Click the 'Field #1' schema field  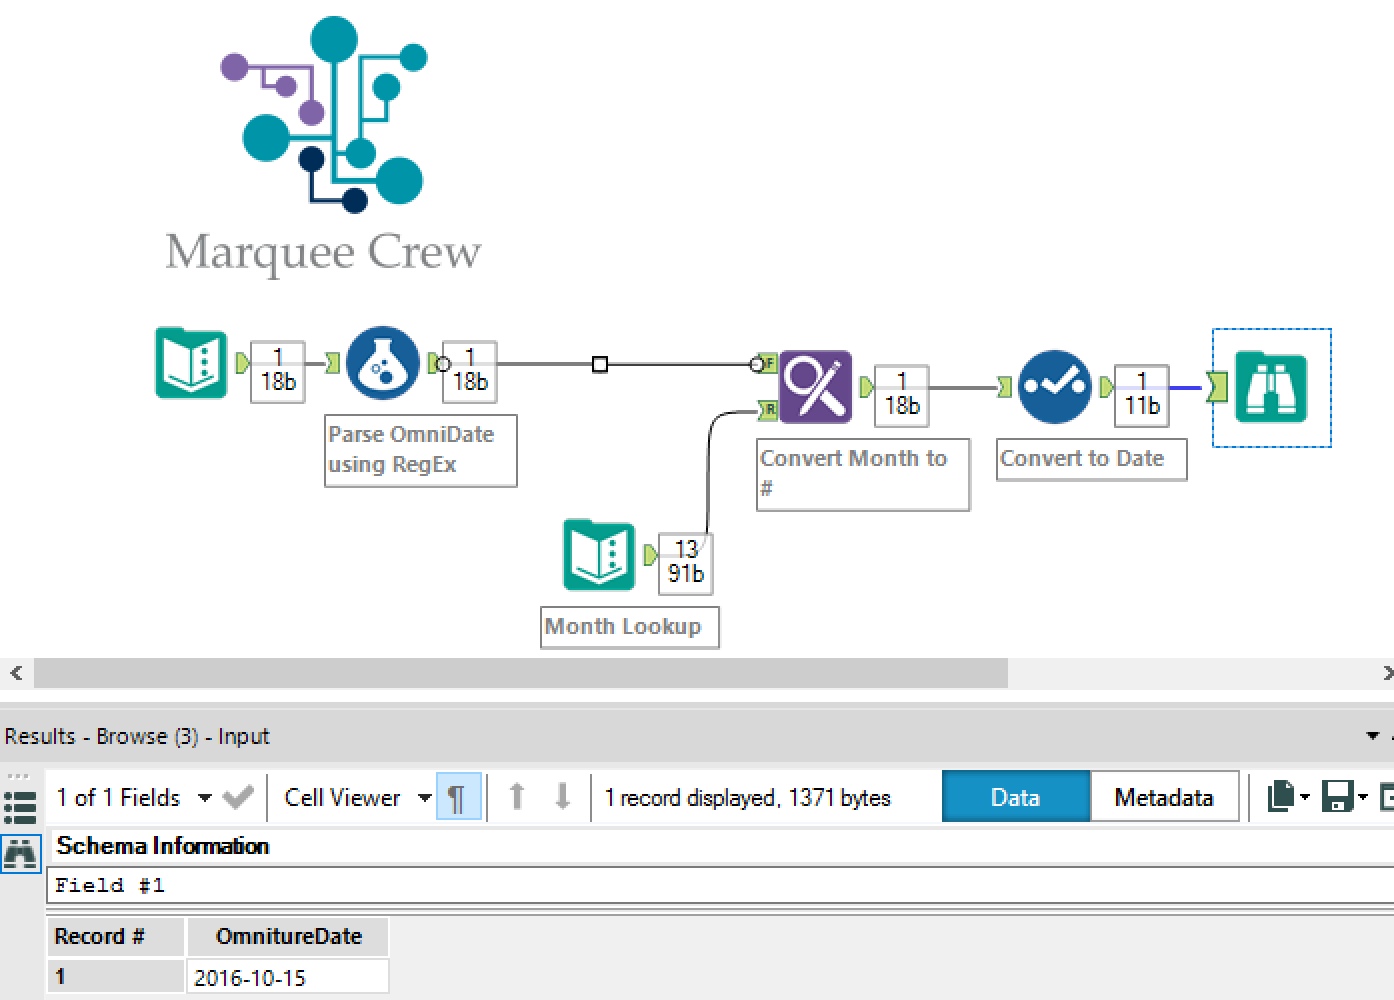(720, 886)
